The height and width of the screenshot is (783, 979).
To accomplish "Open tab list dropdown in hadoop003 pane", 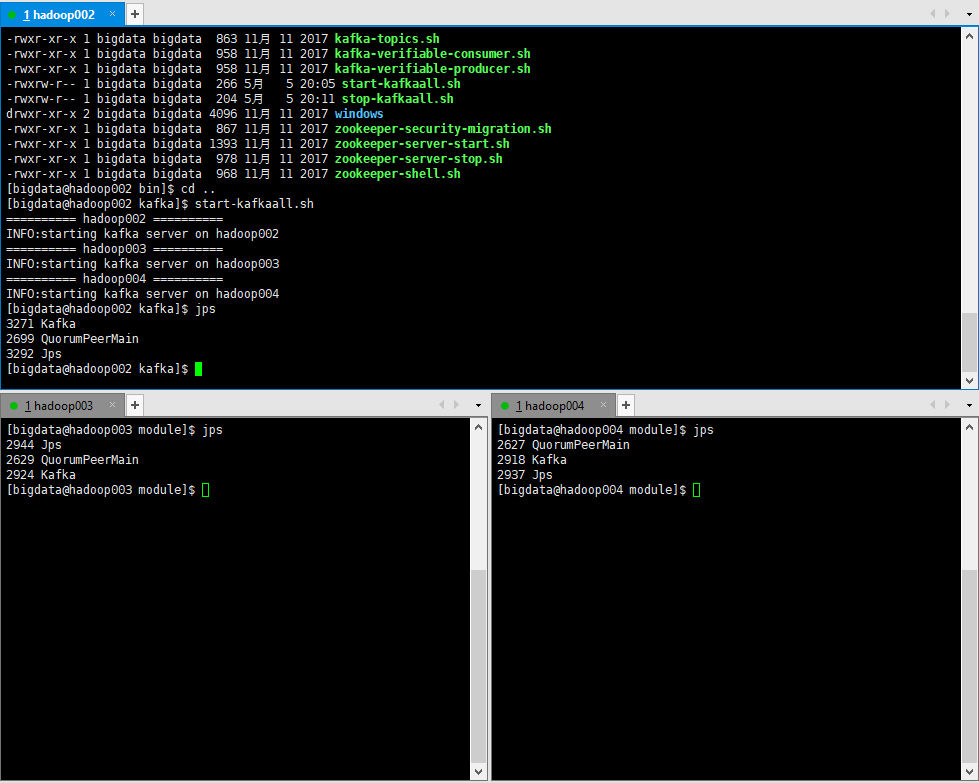I will pos(478,405).
